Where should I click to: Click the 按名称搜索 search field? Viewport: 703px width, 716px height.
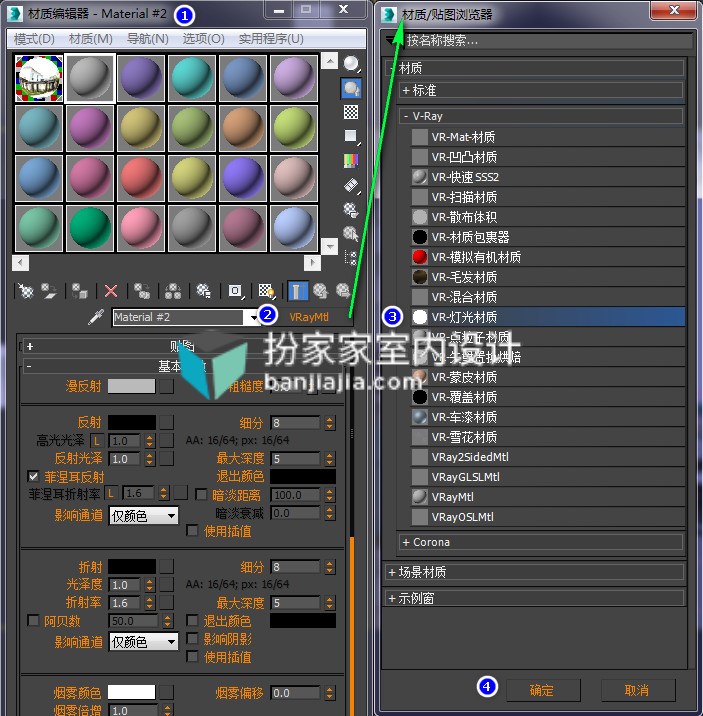click(x=548, y=40)
